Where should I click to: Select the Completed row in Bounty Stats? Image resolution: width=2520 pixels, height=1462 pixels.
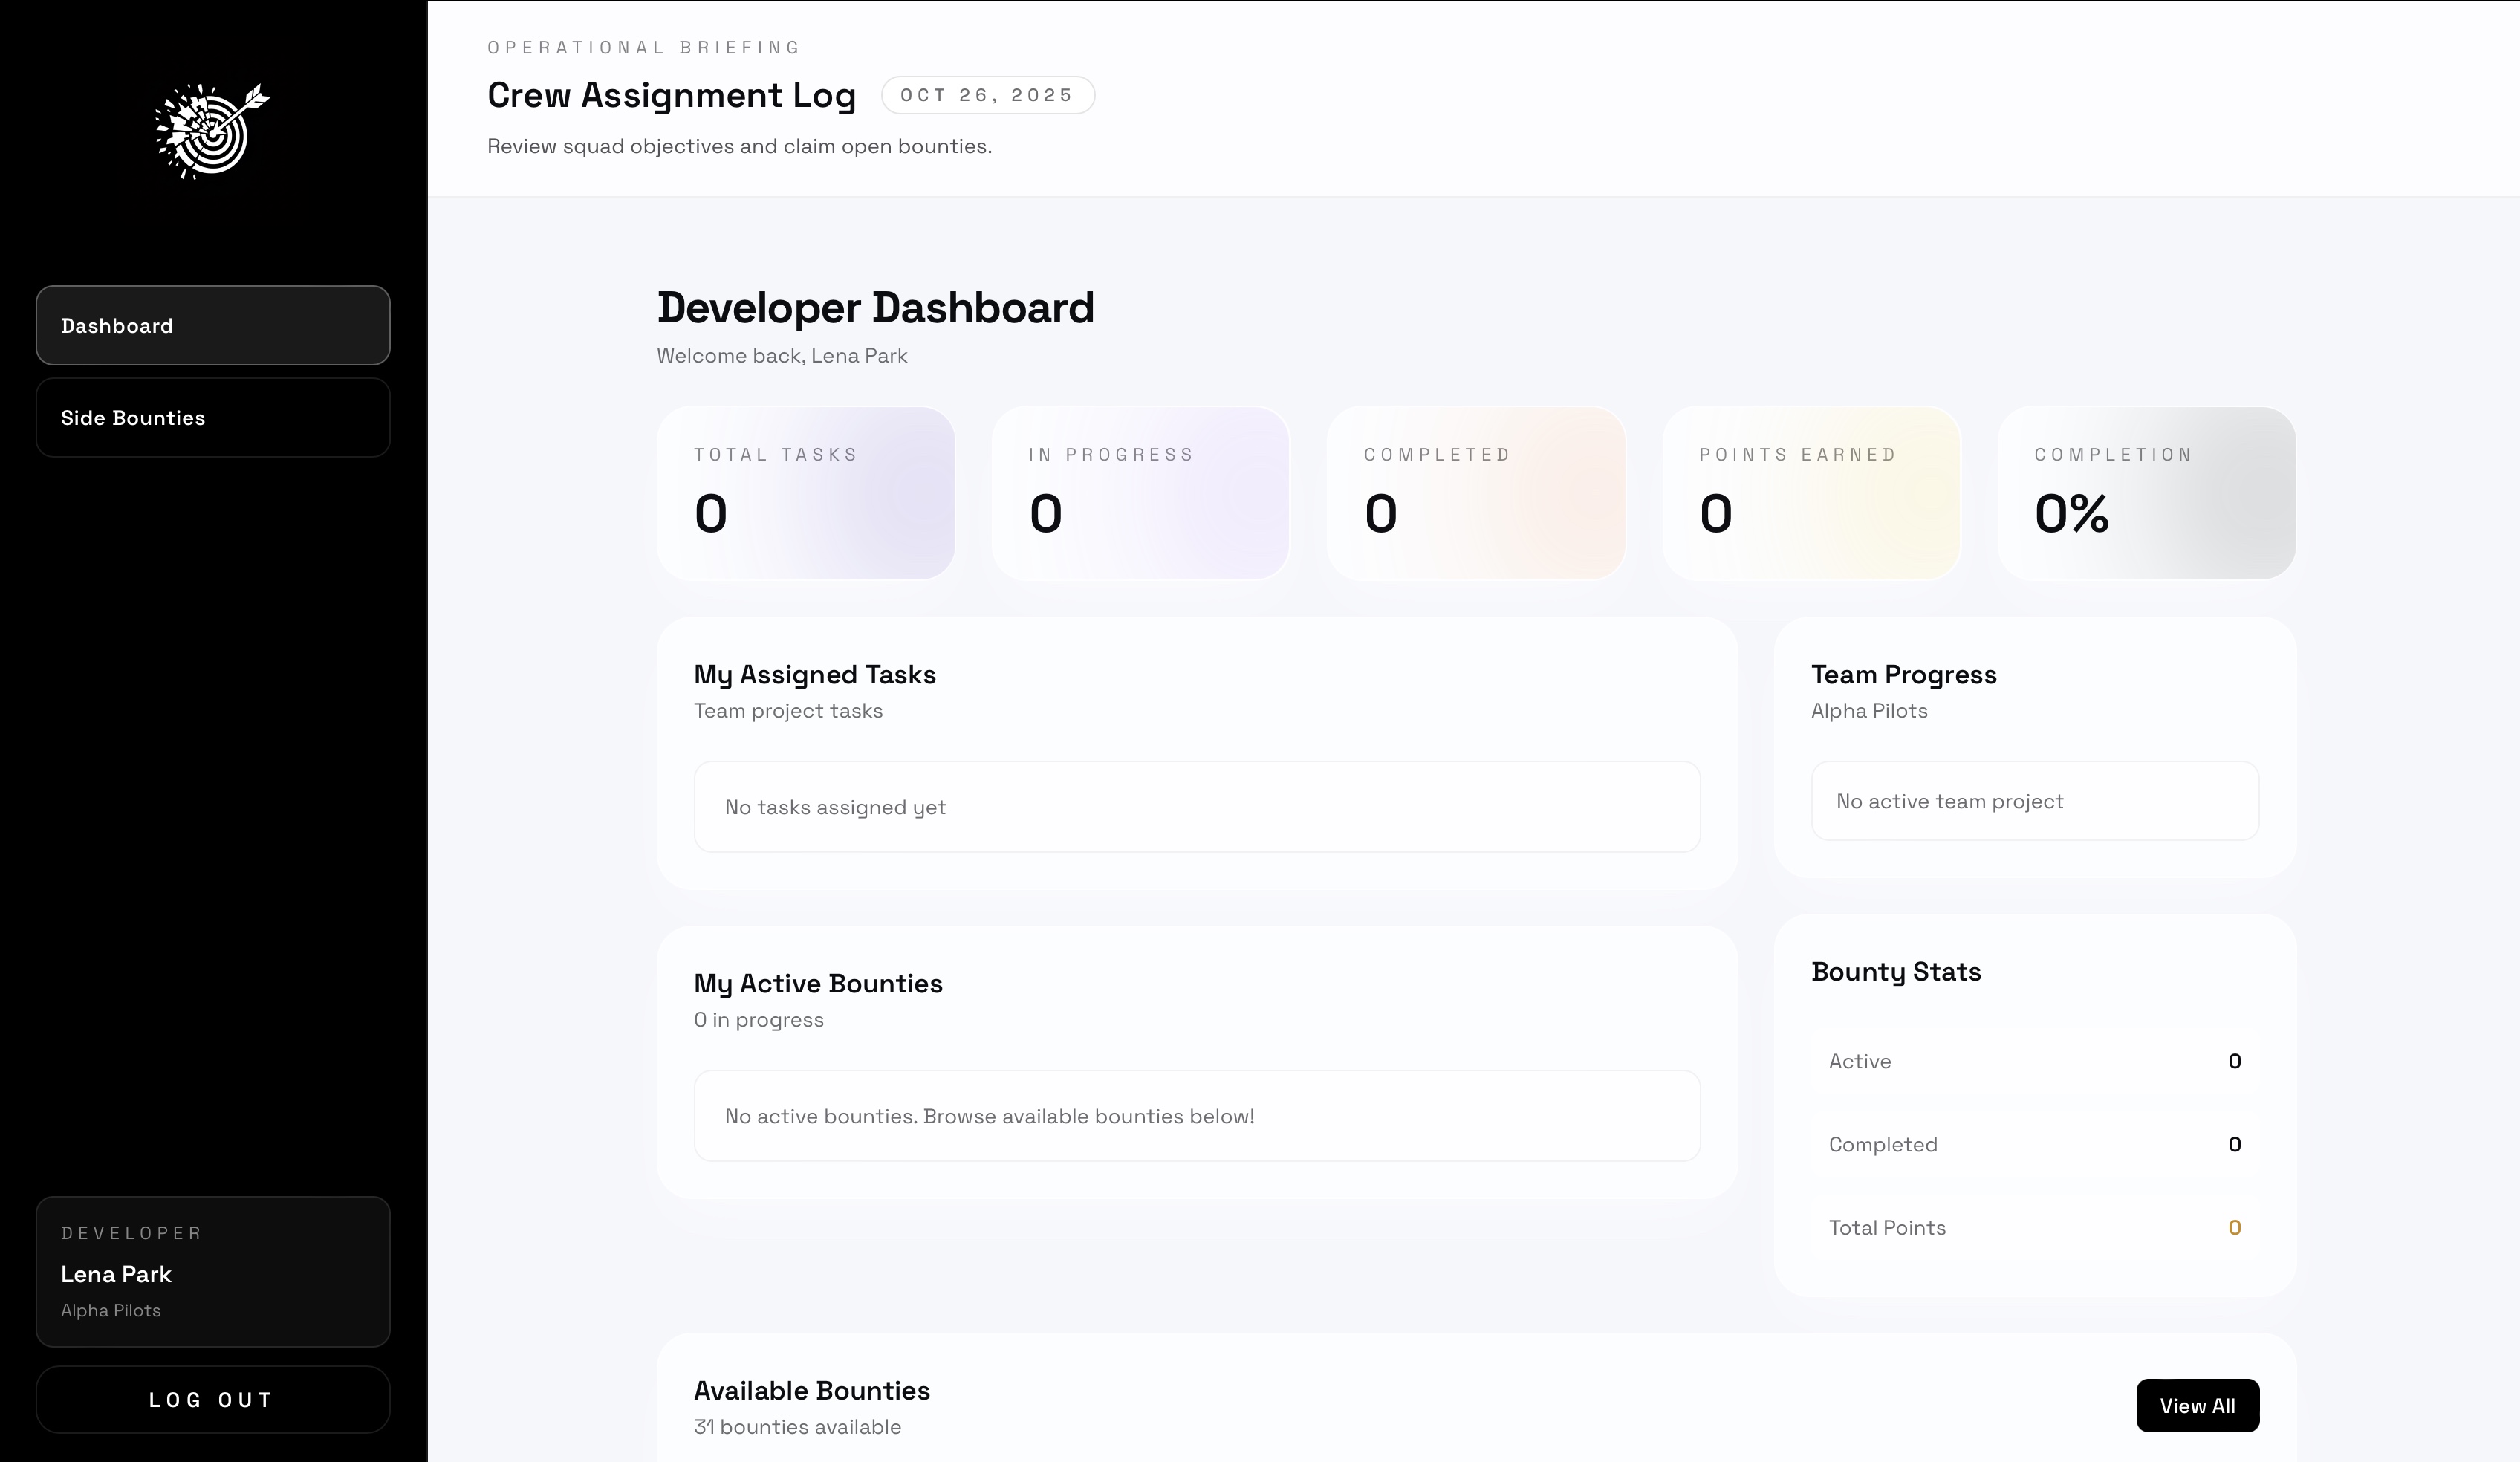tap(2034, 1144)
